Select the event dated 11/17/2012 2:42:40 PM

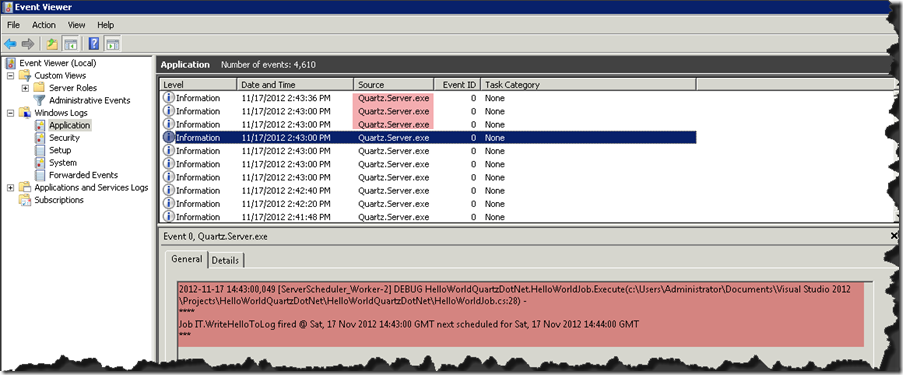pos(428,191)
